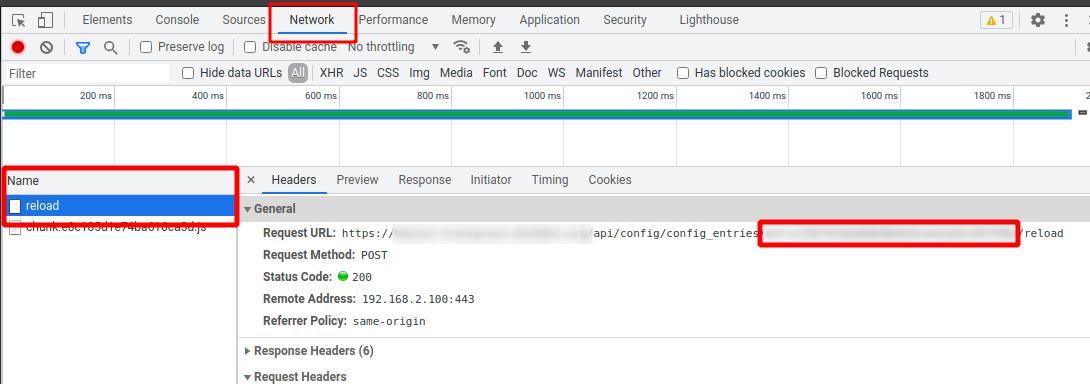This screenshot has width=1090, height=384.
Task: Enable Disable cache checkbox
Action: point(250,47)
